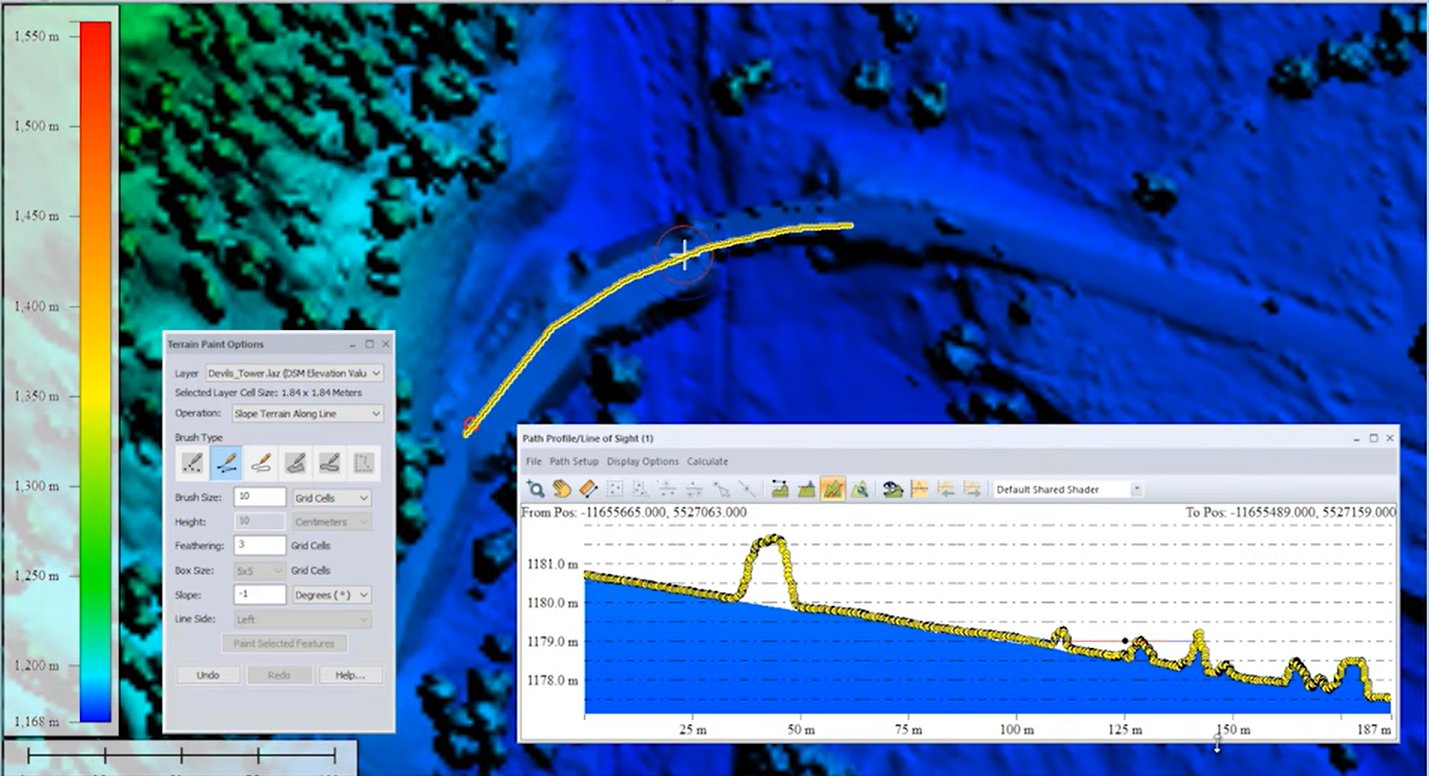Click the Redo button

[x=279, y=675]
